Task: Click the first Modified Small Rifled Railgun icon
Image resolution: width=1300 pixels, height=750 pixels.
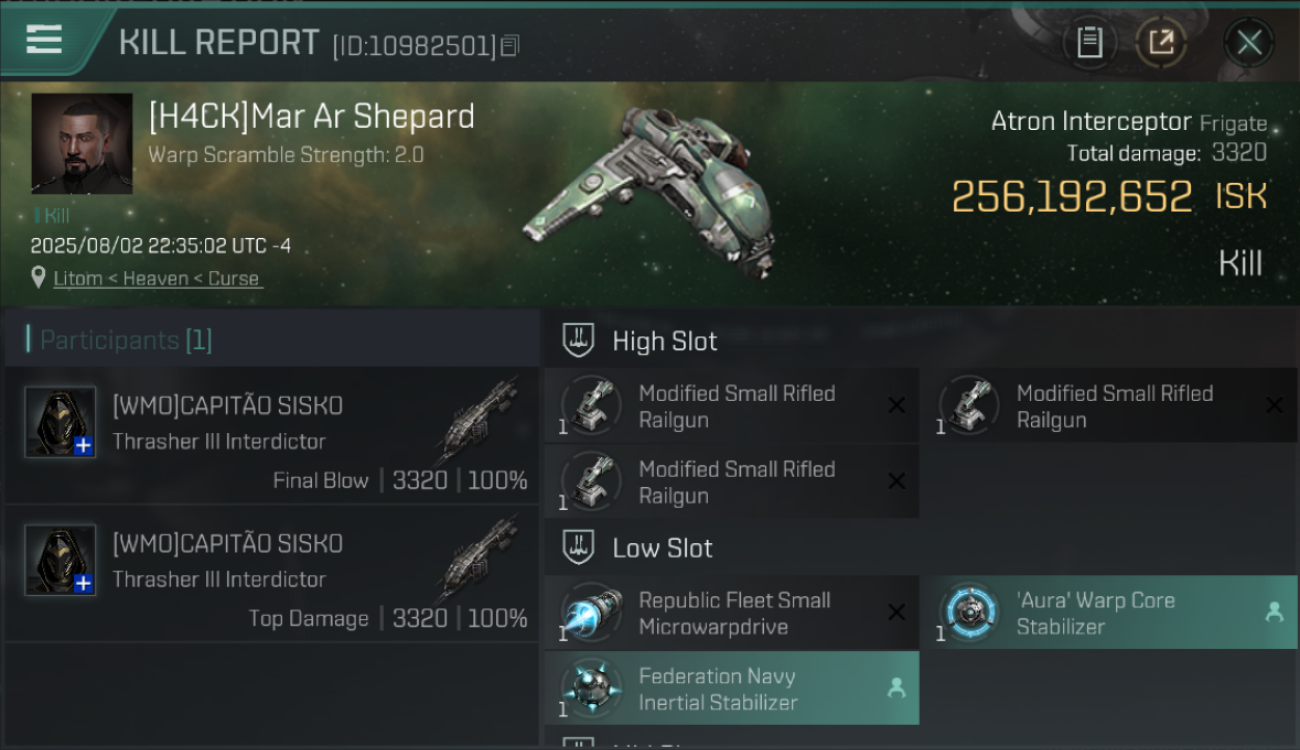Action: point(591,406)
